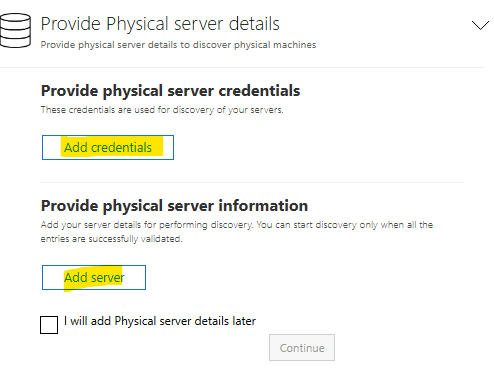Click the Add server button
494x368 pixels.
(x=94, y=277)
